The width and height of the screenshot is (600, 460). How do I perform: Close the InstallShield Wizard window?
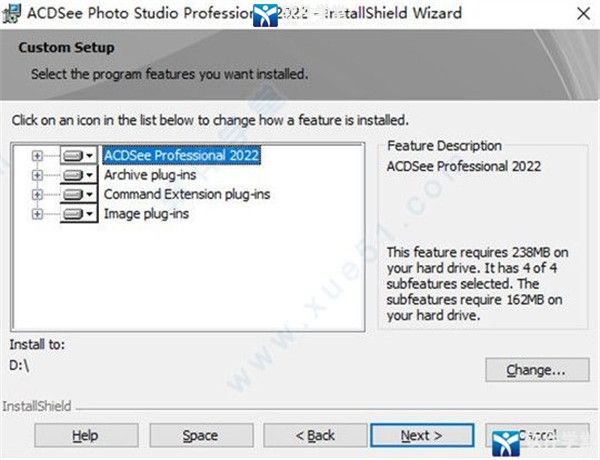pyautogui.click(x=584, y=14)
